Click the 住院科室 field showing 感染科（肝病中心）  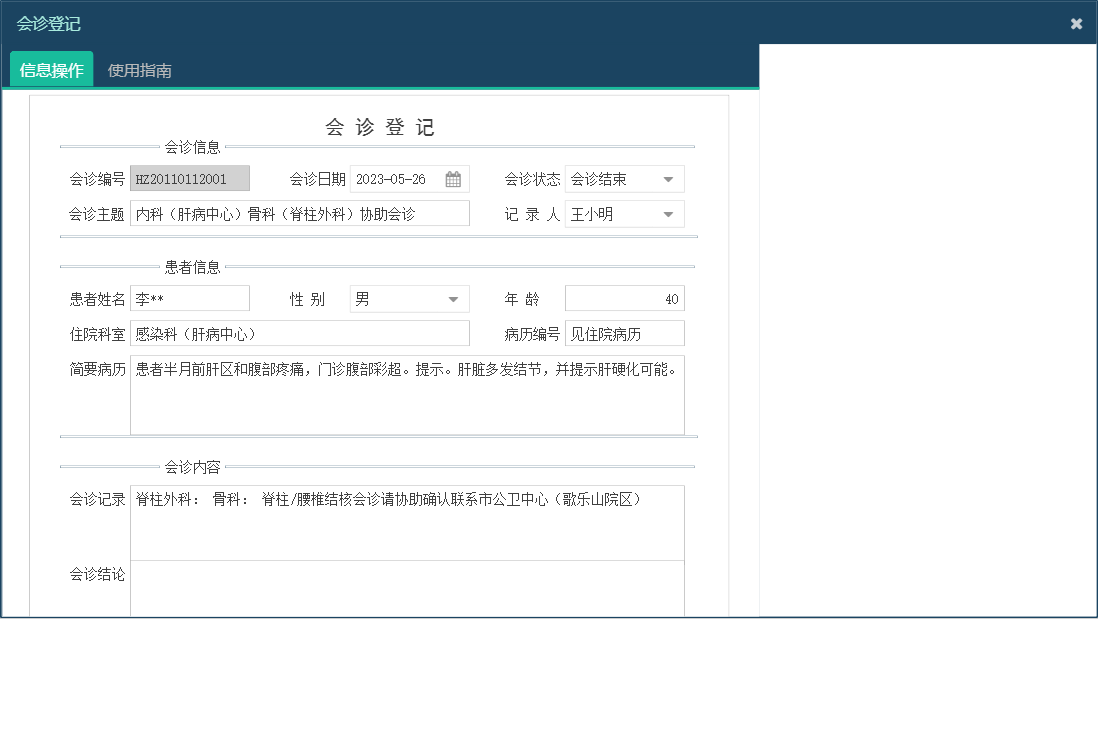(x=300, y=331)
